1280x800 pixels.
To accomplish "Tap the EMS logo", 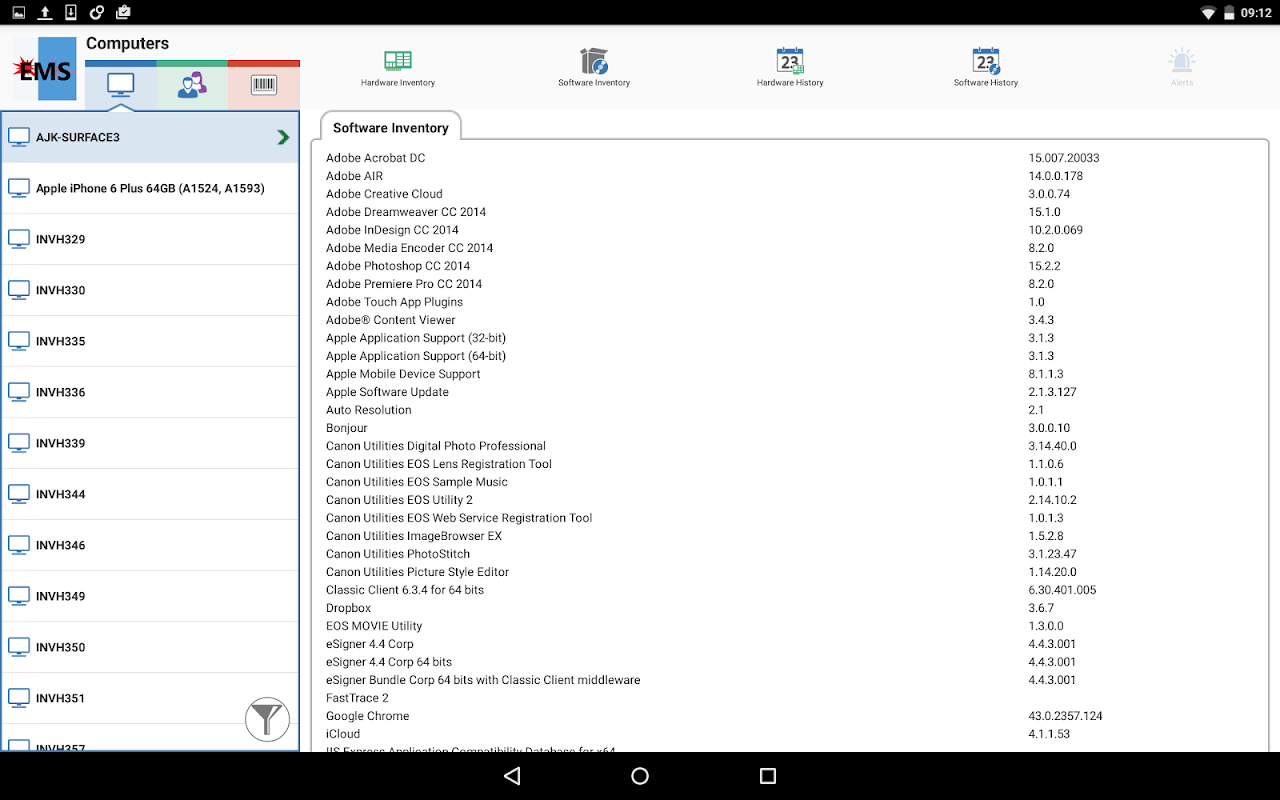I will click(45, 69).
